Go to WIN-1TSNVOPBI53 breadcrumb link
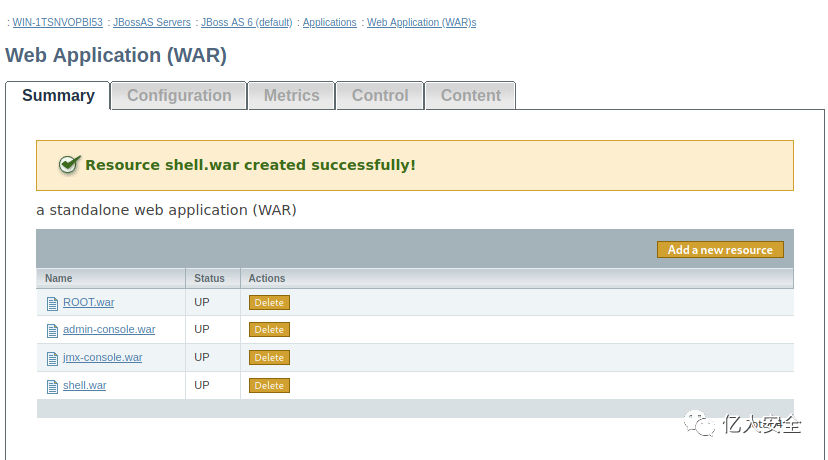The image size is (828, 460). [x=58, y=22]
